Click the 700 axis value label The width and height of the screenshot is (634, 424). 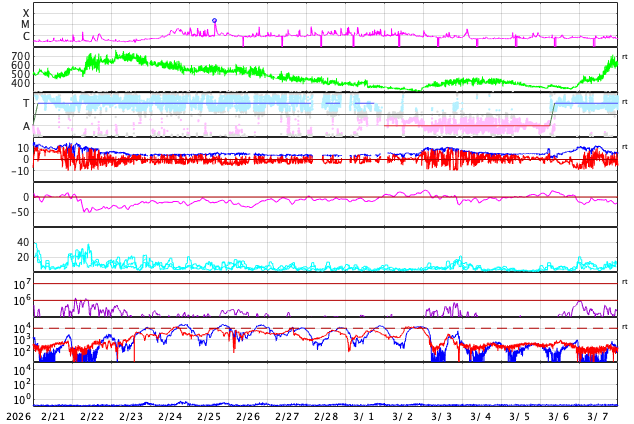coord(20,56)
